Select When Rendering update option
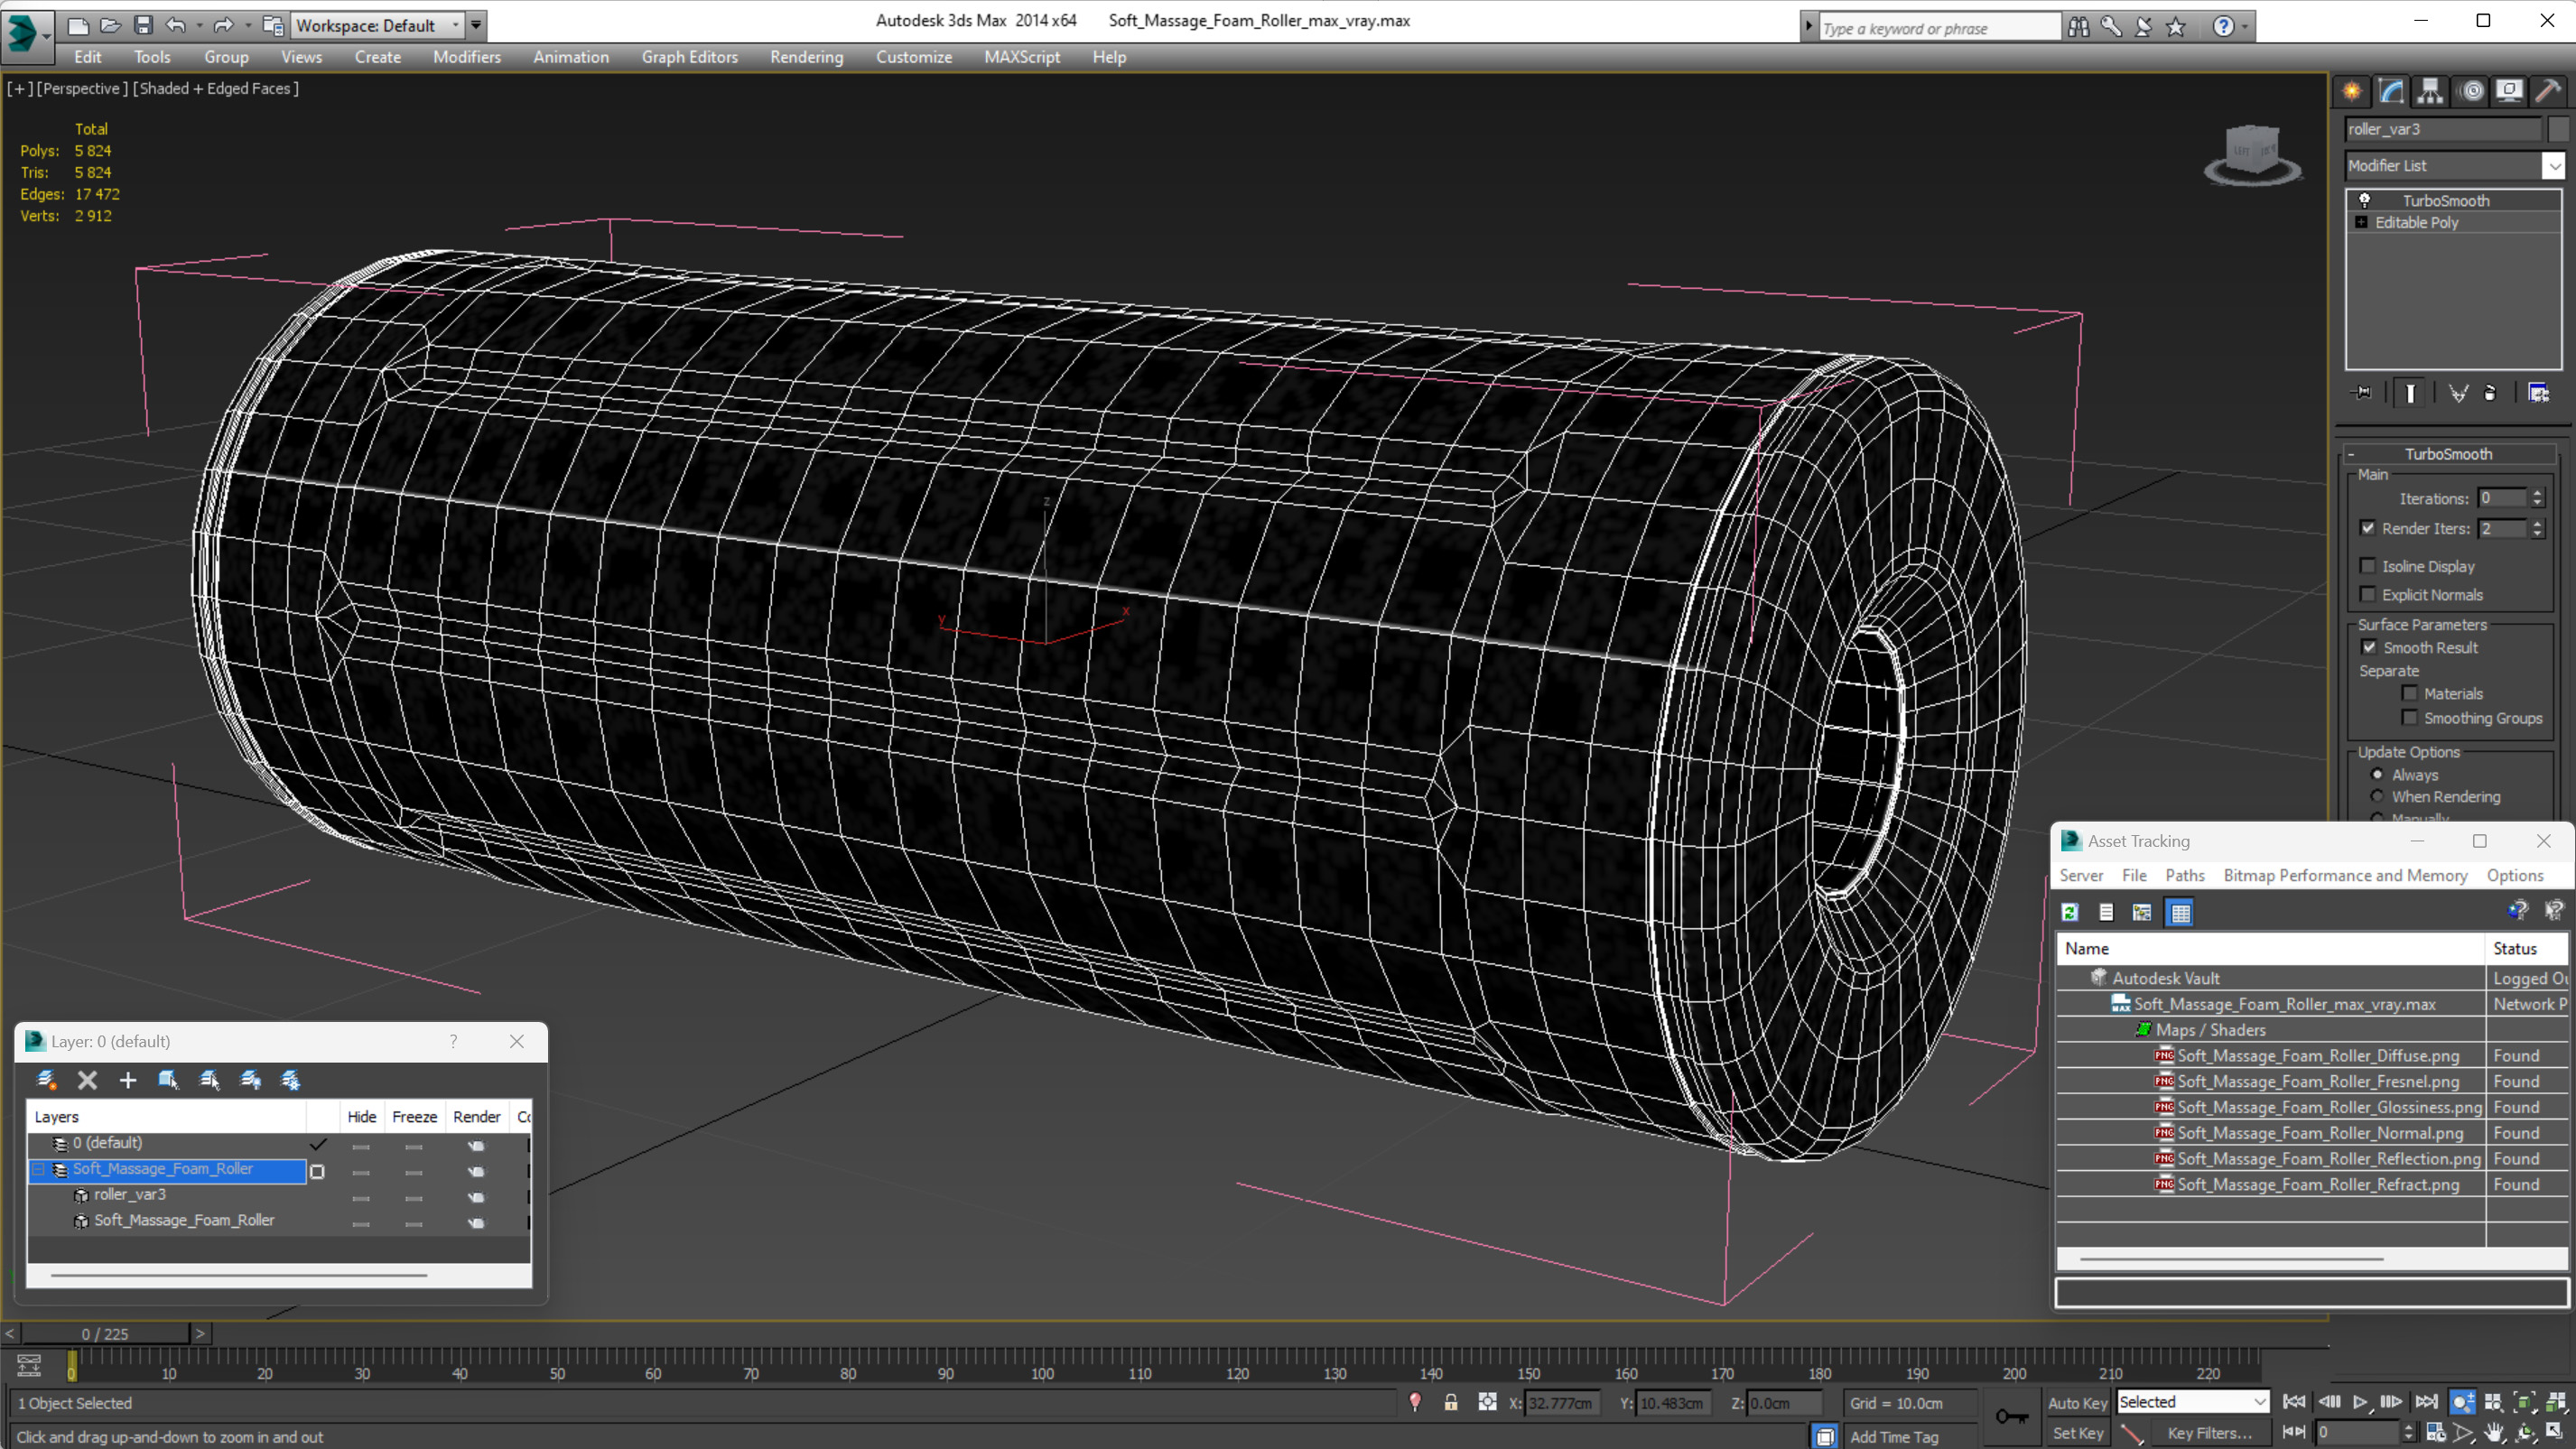 click(2378, 796)
